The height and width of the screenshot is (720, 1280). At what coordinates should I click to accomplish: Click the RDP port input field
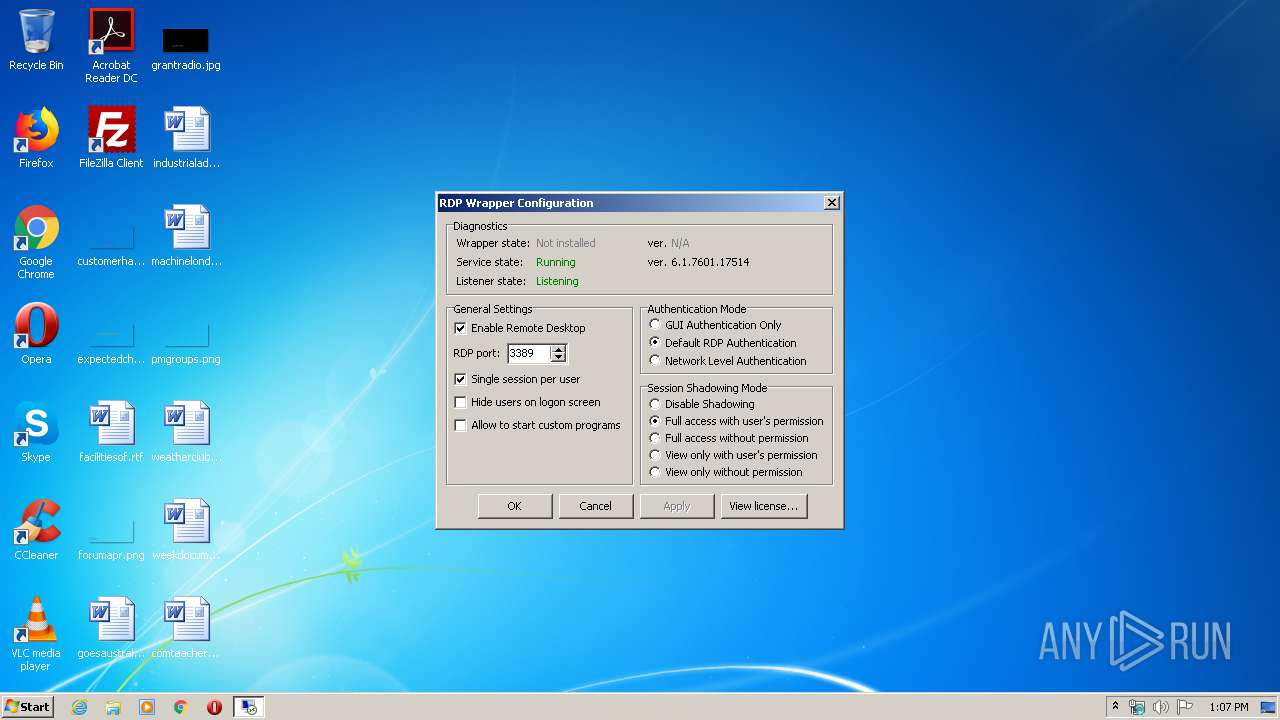[529, 353]
